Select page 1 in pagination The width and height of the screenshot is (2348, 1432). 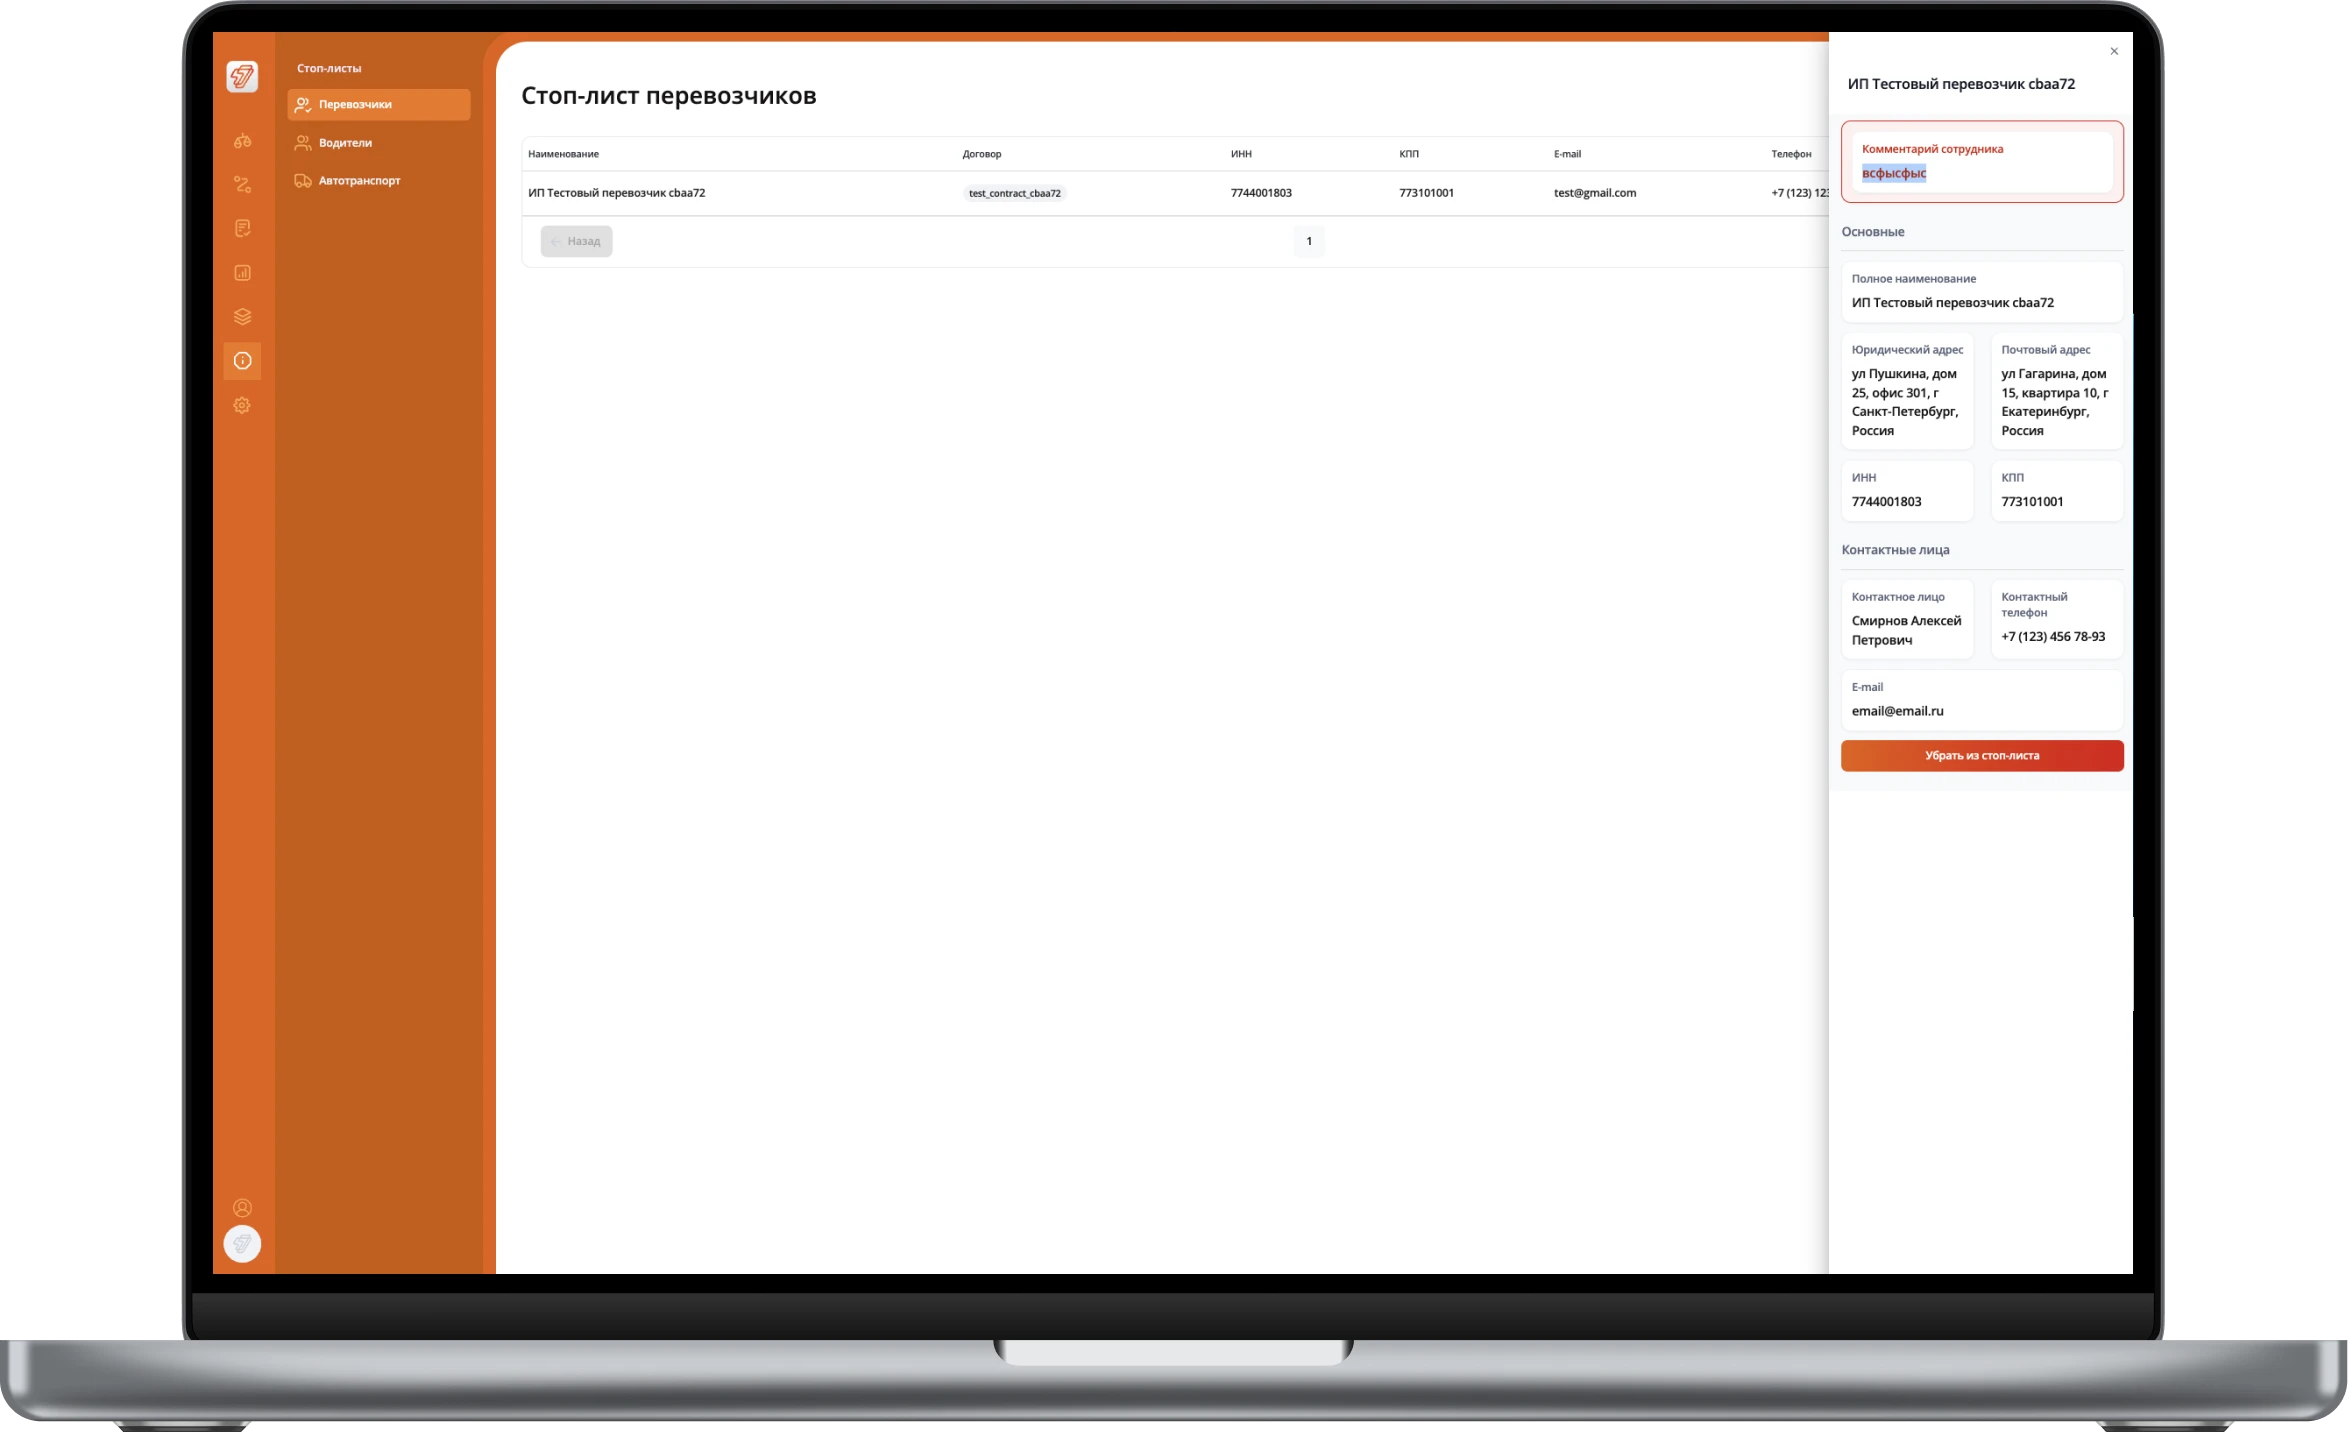click(1308, 241)
